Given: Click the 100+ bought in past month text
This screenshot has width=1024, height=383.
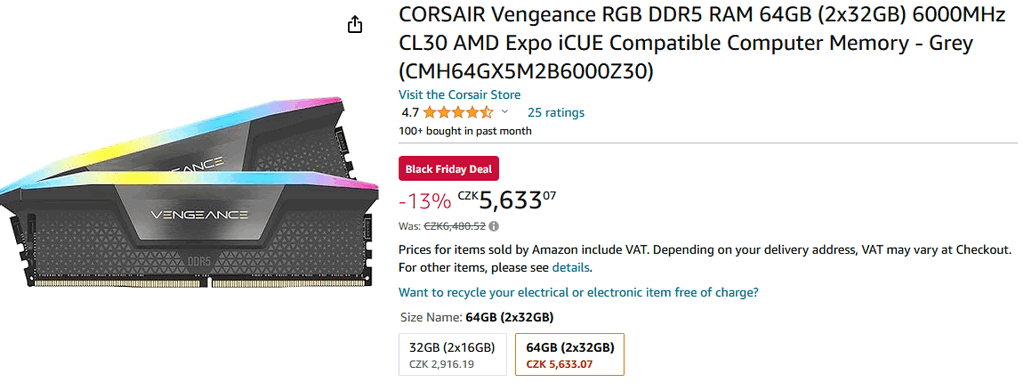Looking at the screenshot, I should [x=465, y=131].
